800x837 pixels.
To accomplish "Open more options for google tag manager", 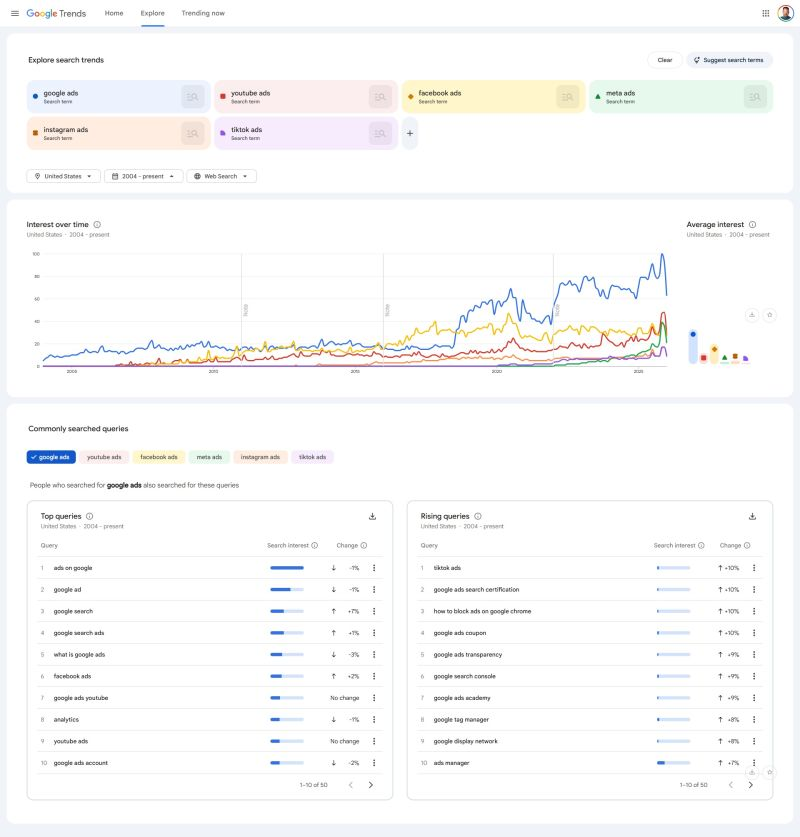I will (754, 720).
